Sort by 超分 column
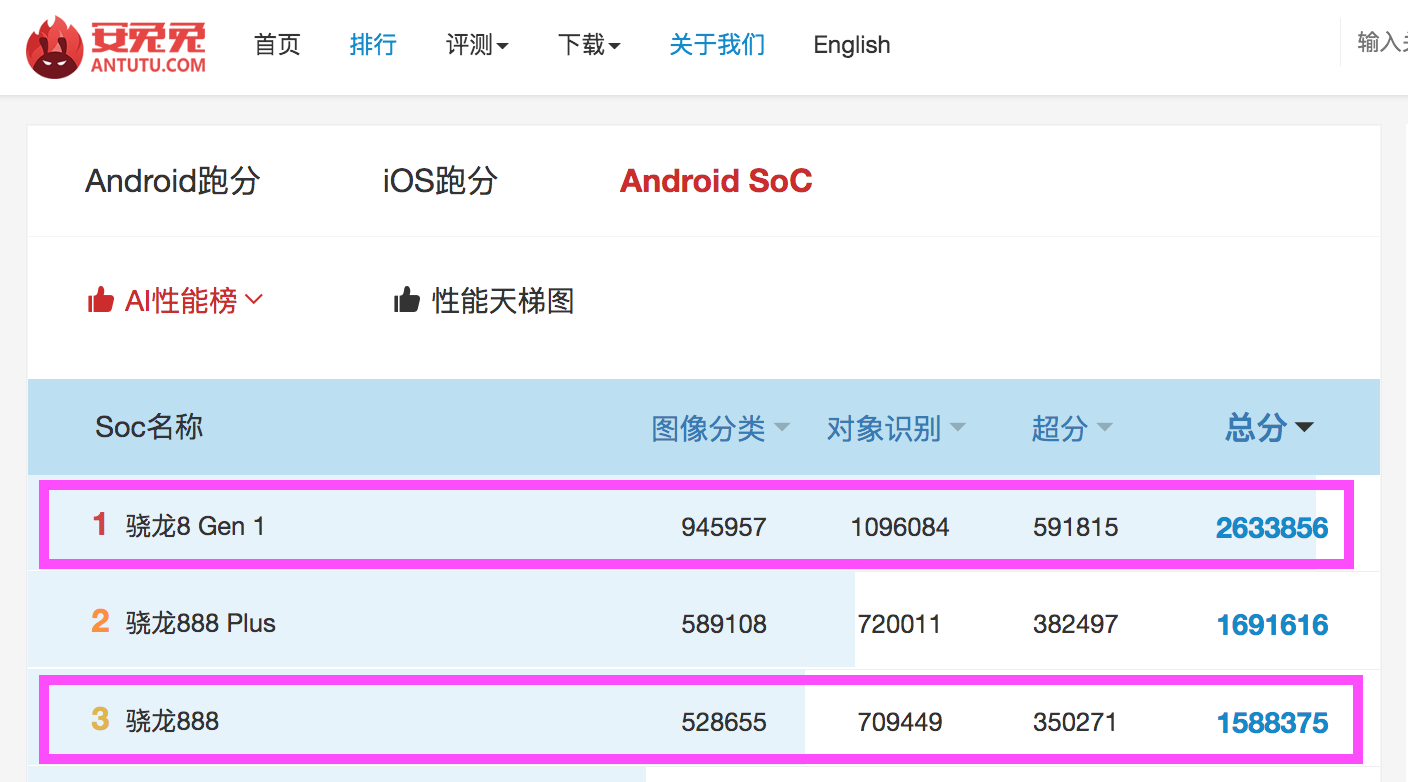The width and height of the screenshot is (1408, 782). pos(1072,428)
